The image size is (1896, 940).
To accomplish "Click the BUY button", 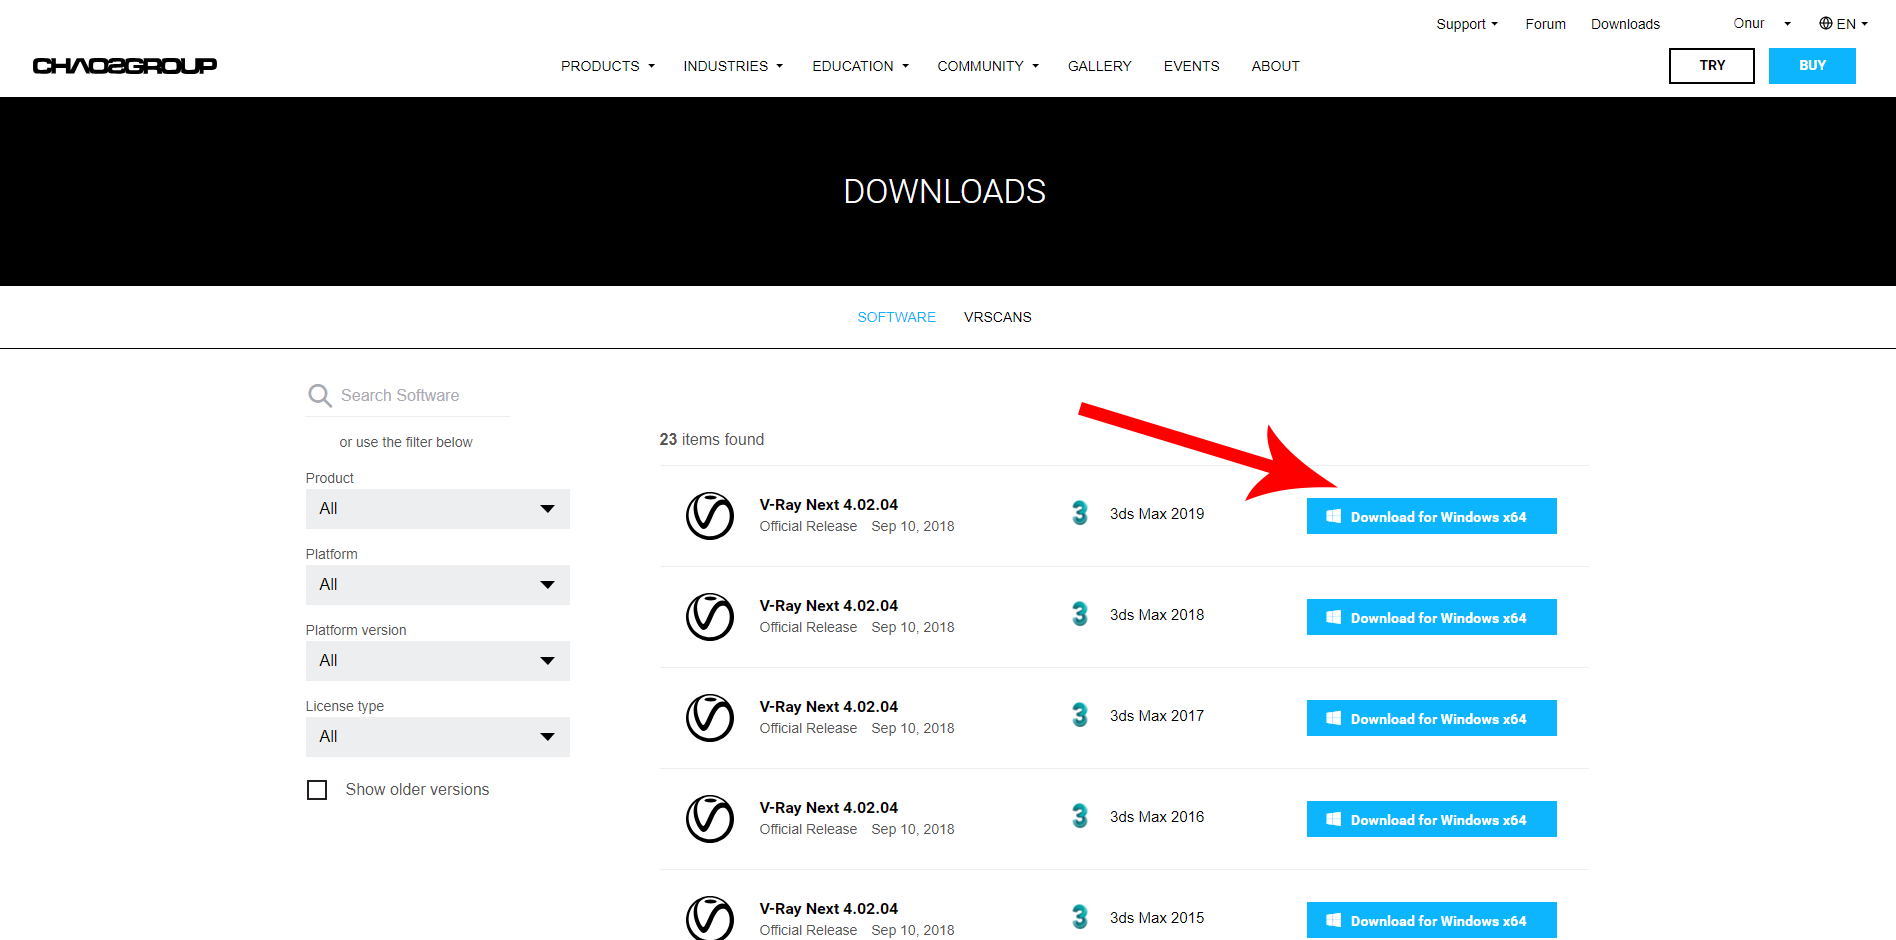I will pos(1812,66).
